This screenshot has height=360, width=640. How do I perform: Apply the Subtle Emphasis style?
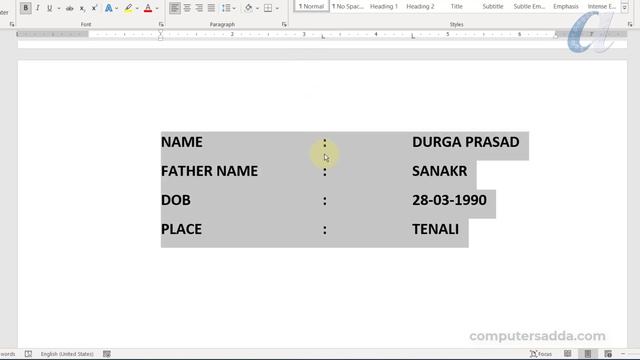click(529, 6)
